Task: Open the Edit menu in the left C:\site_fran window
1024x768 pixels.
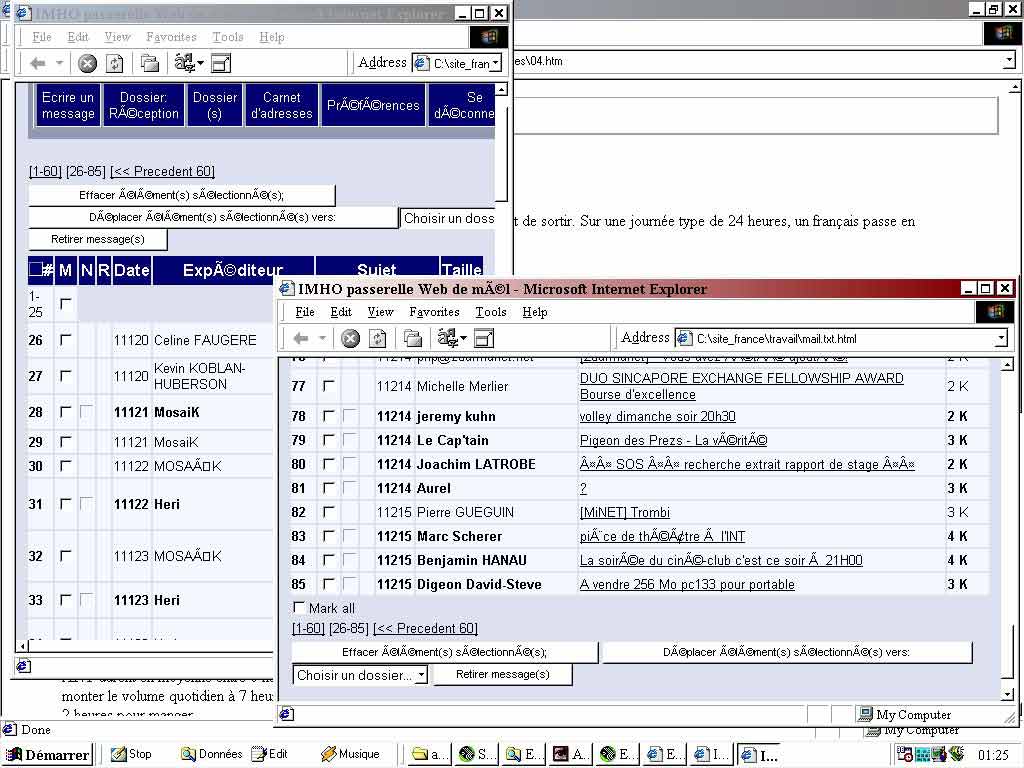Action: (78, 37)
